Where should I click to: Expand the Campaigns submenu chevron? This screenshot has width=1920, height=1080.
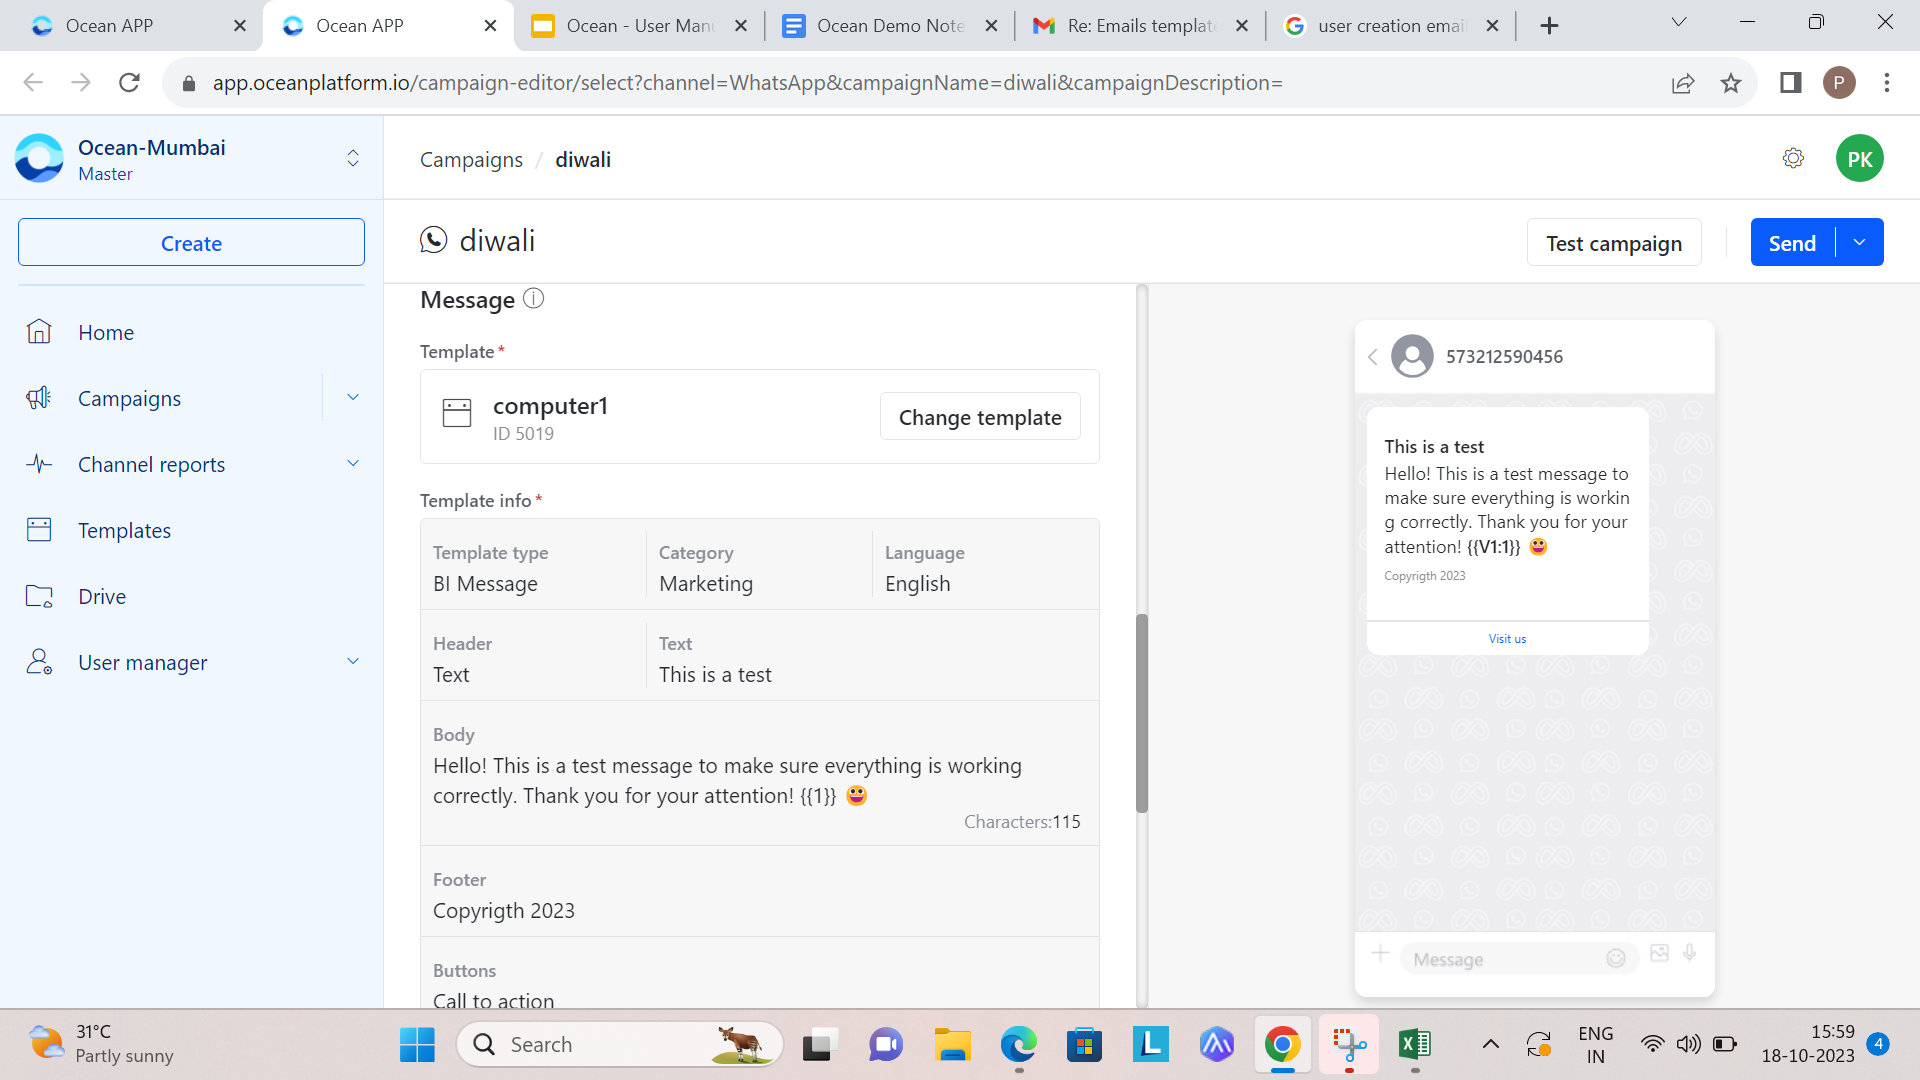tap(353, 398)
